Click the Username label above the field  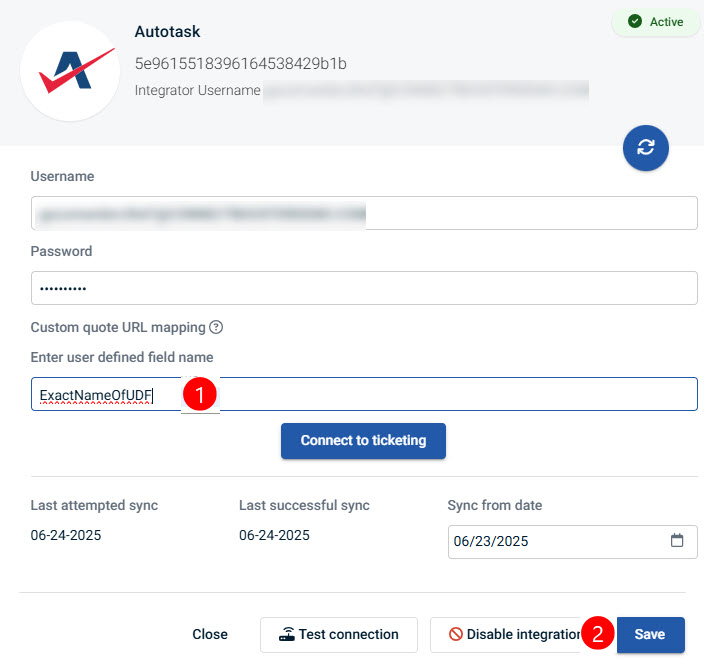[62, 176]
